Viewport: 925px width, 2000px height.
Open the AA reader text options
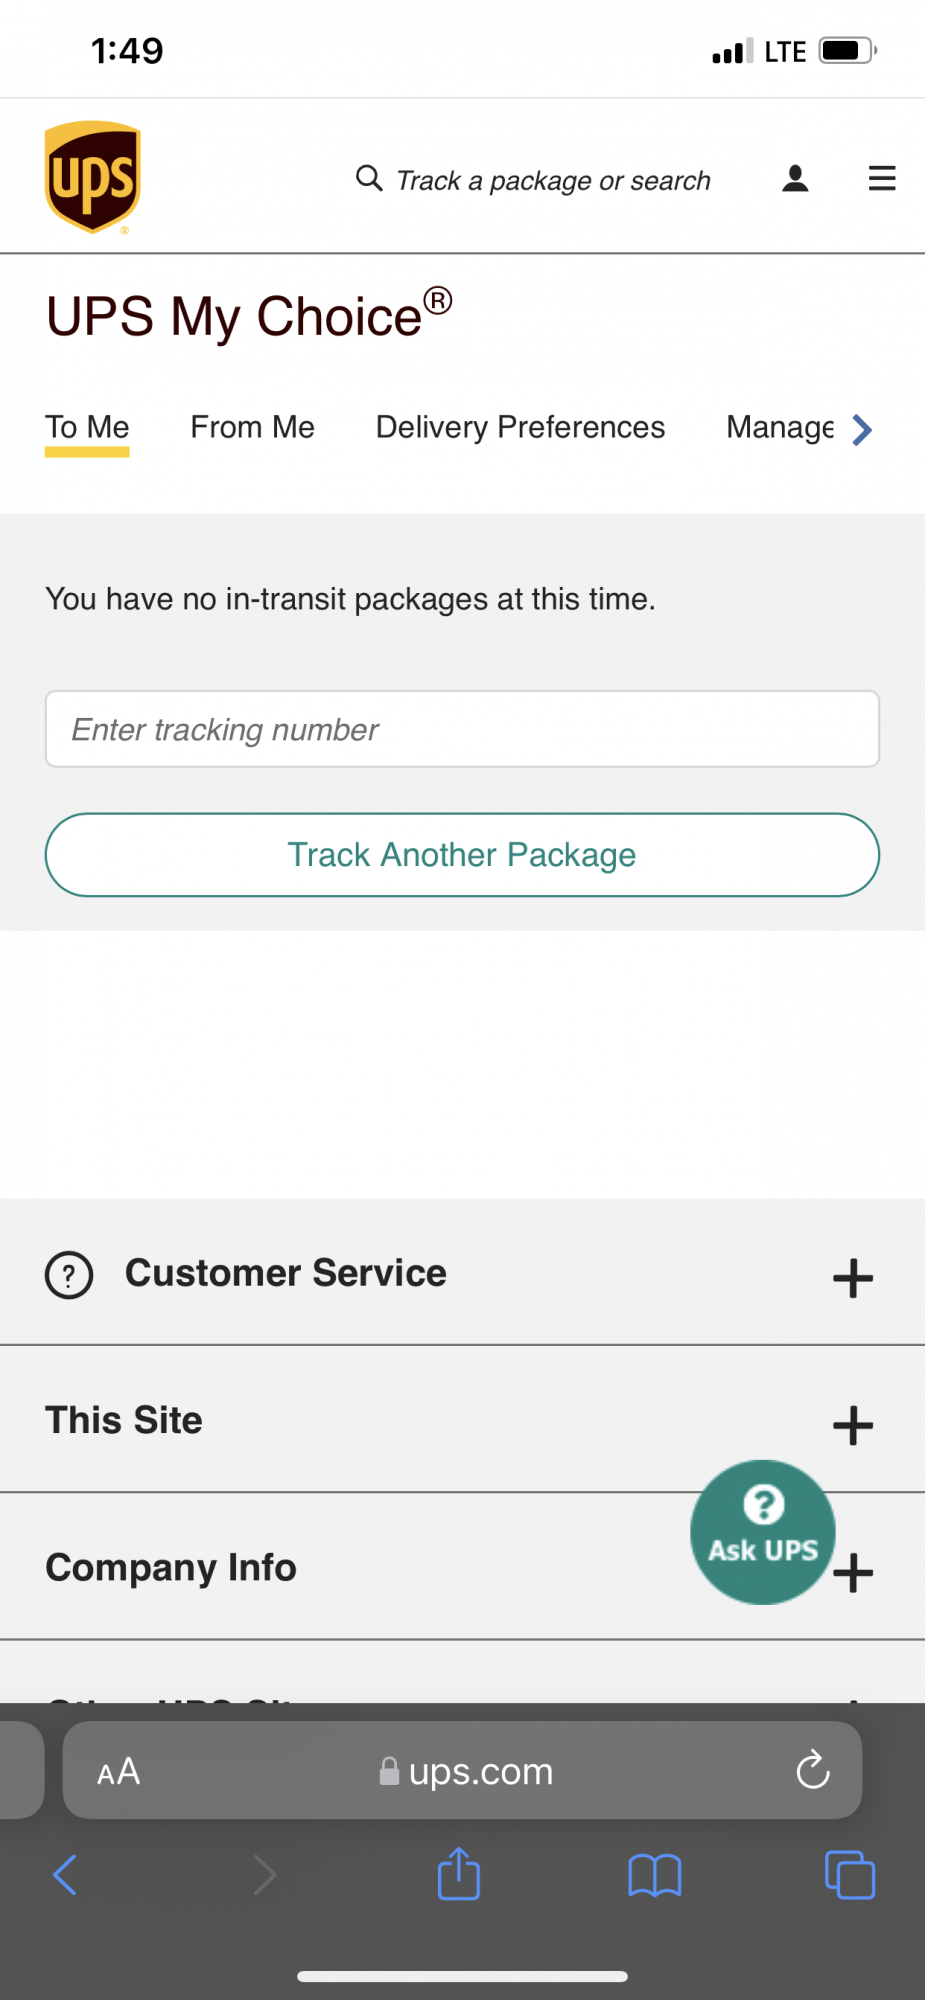tap(118, 1771)
